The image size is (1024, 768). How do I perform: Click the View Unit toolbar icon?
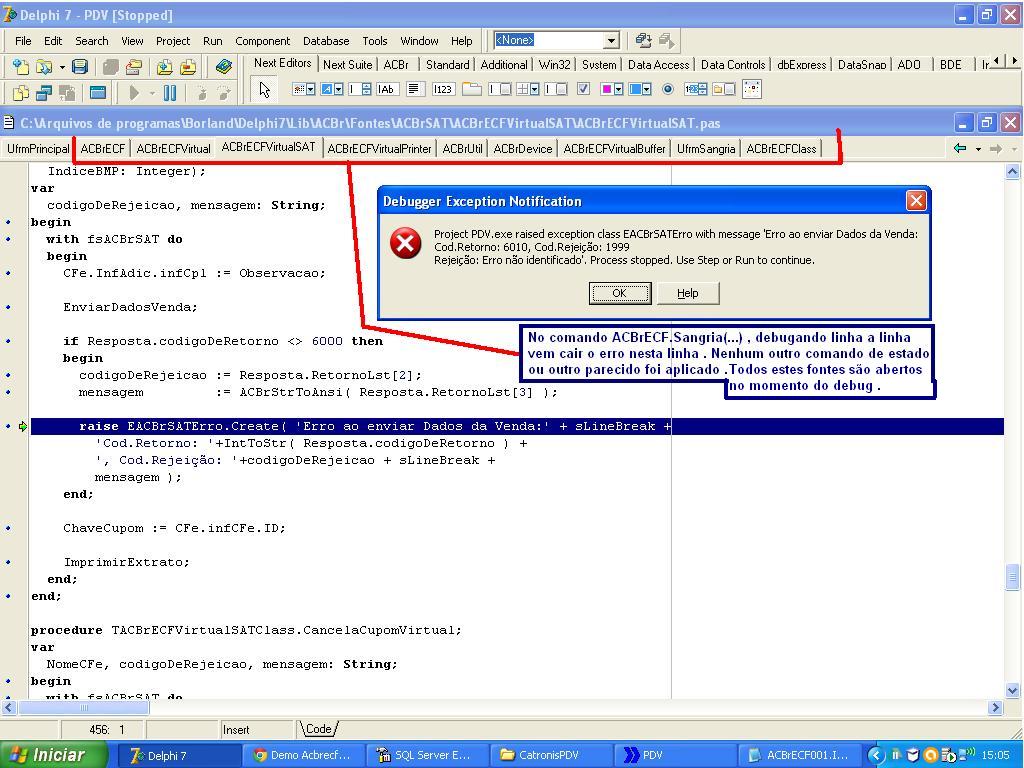click(x=20, y=93)
